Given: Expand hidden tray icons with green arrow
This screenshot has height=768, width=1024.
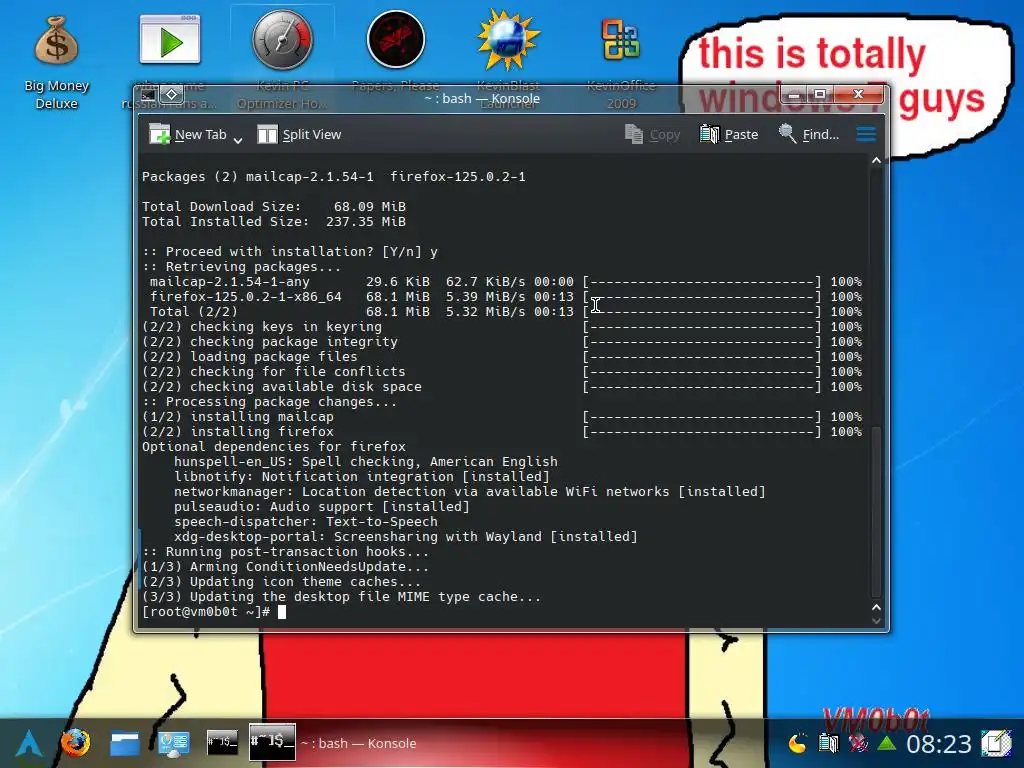Looking at the screenshot, I should coord(887,743).
